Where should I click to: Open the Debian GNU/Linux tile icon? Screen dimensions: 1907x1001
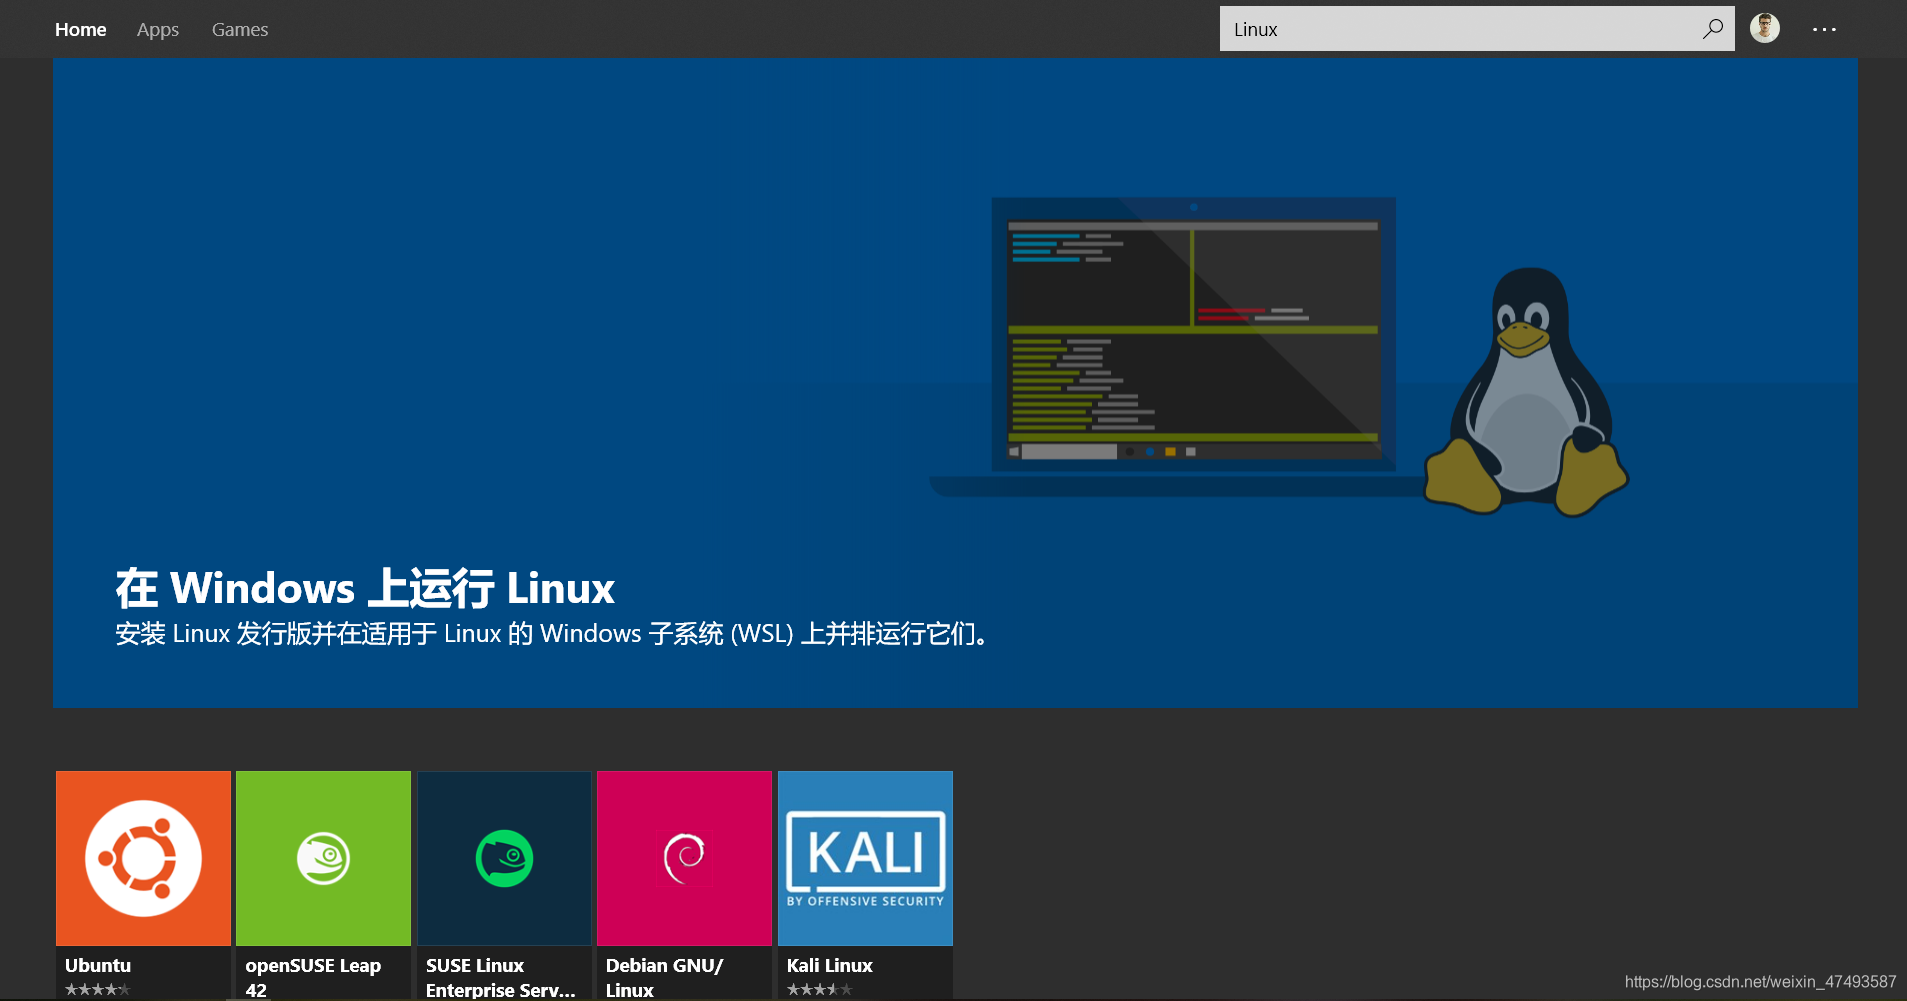tap(684, 858)
